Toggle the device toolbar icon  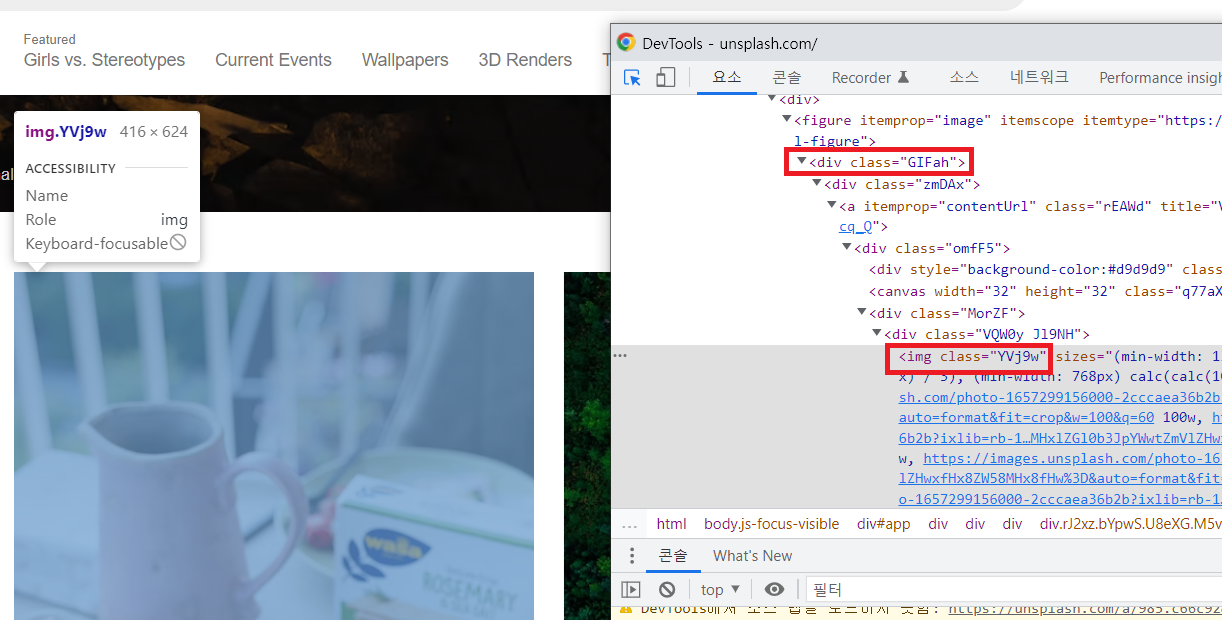click(665, 78)
